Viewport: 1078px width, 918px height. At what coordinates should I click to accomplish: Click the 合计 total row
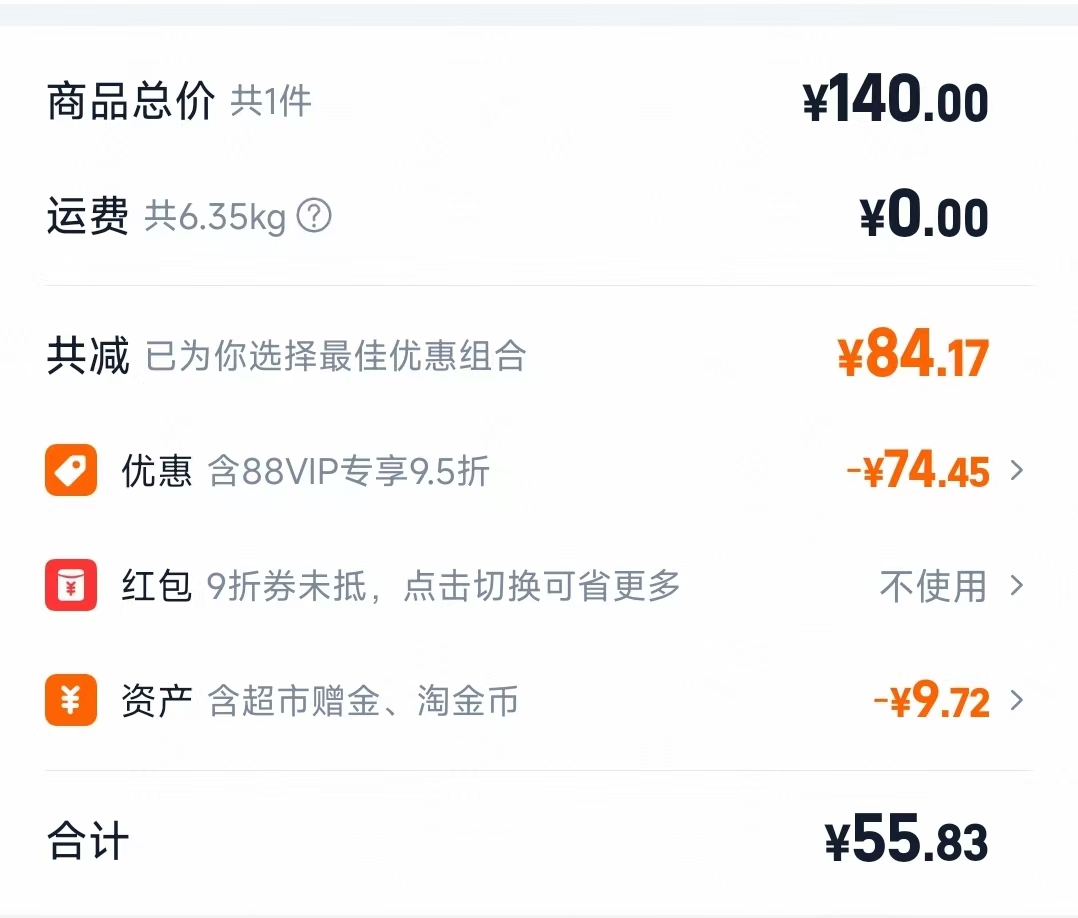click(x=85, y=841)
